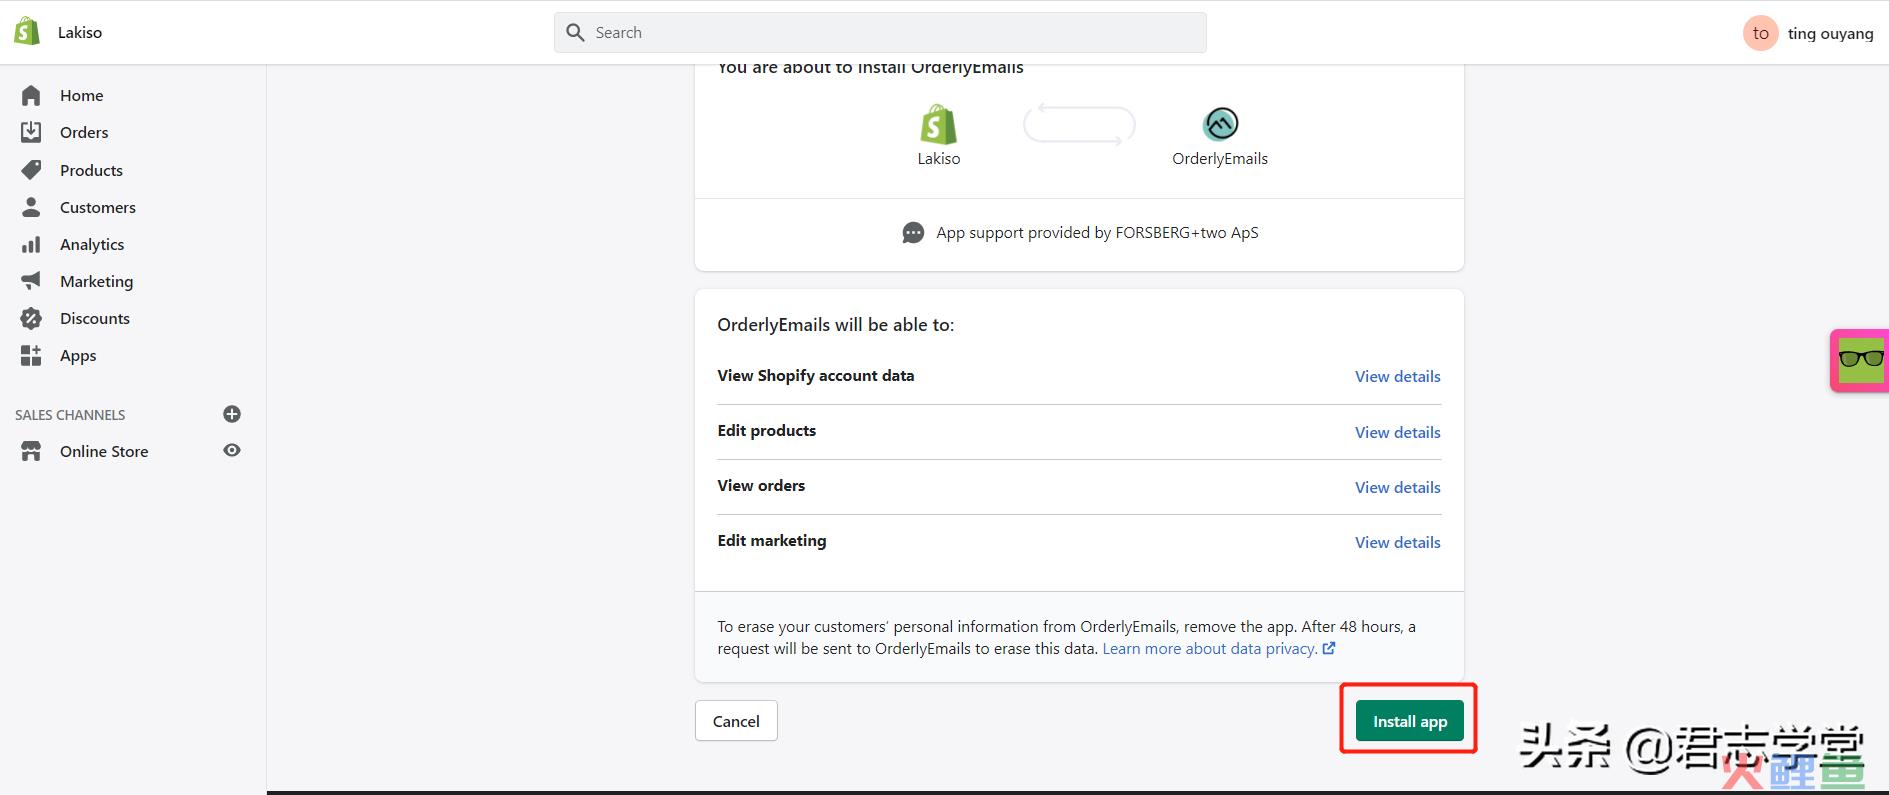Click the Install app button
This screenshot has width=1889, height=795.
click(1410, 721)
